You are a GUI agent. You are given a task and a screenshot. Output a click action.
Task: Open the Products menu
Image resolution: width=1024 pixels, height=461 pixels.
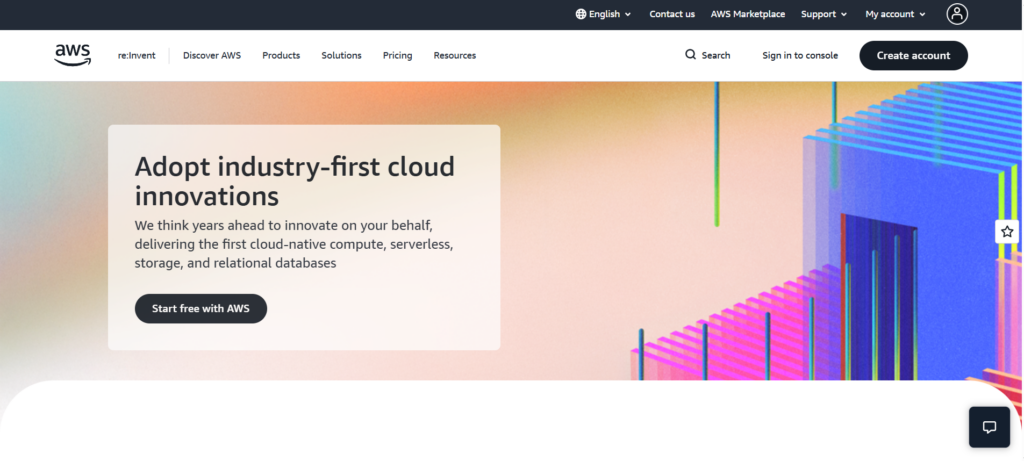click(281, 56)
